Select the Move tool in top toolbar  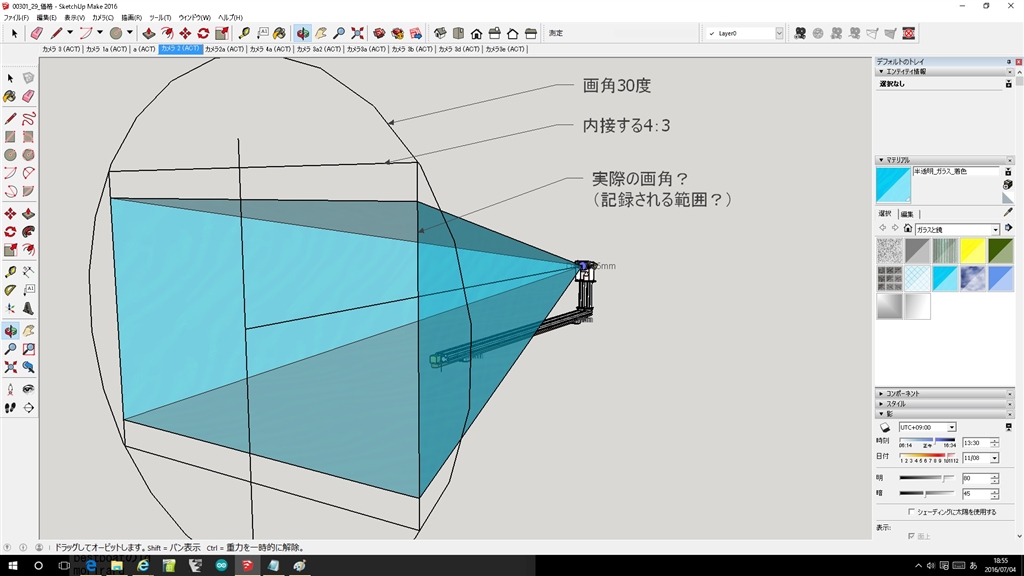[185, 33]
